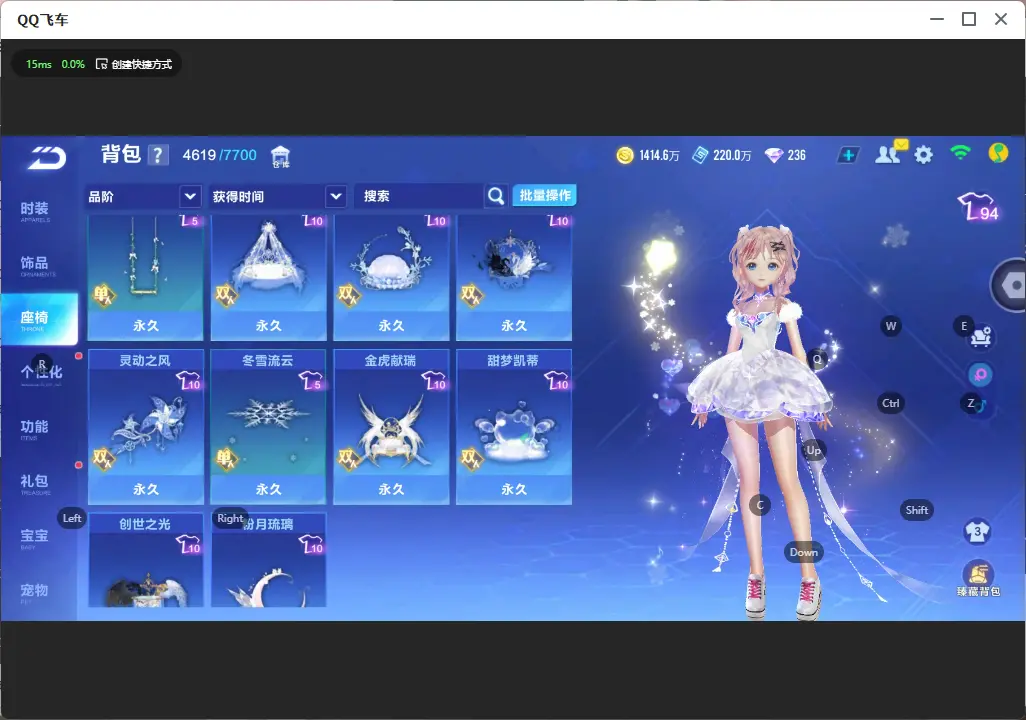Minimize the QQ飞车 window
1026x720 pixels.
coord(937,19)
